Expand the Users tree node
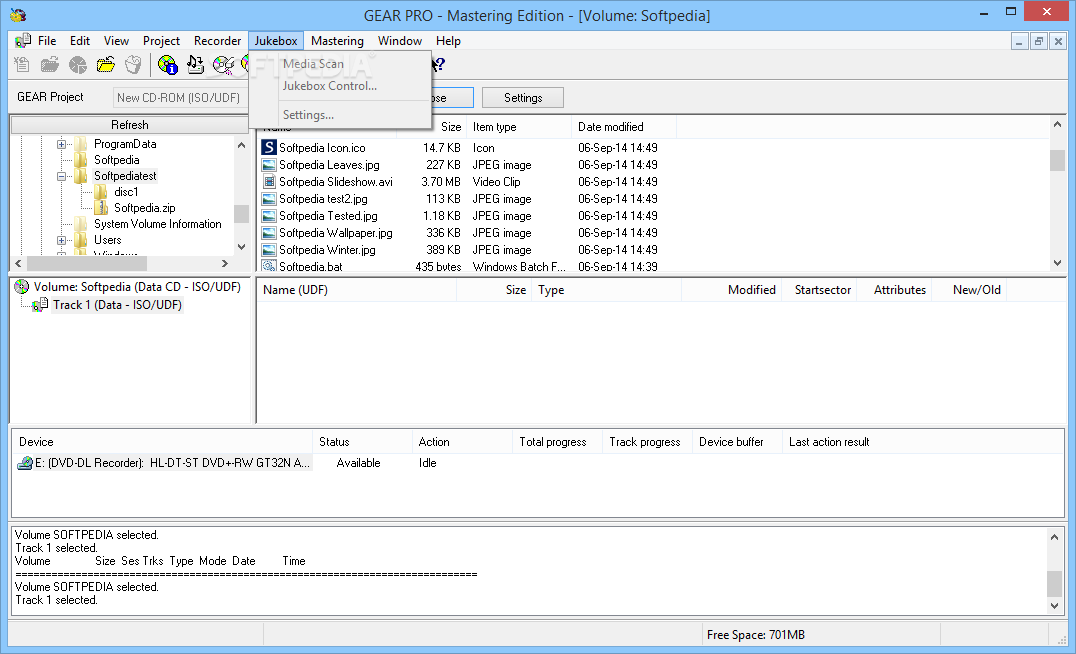This screenshot has height=654, width=1076. pos(61,240)
